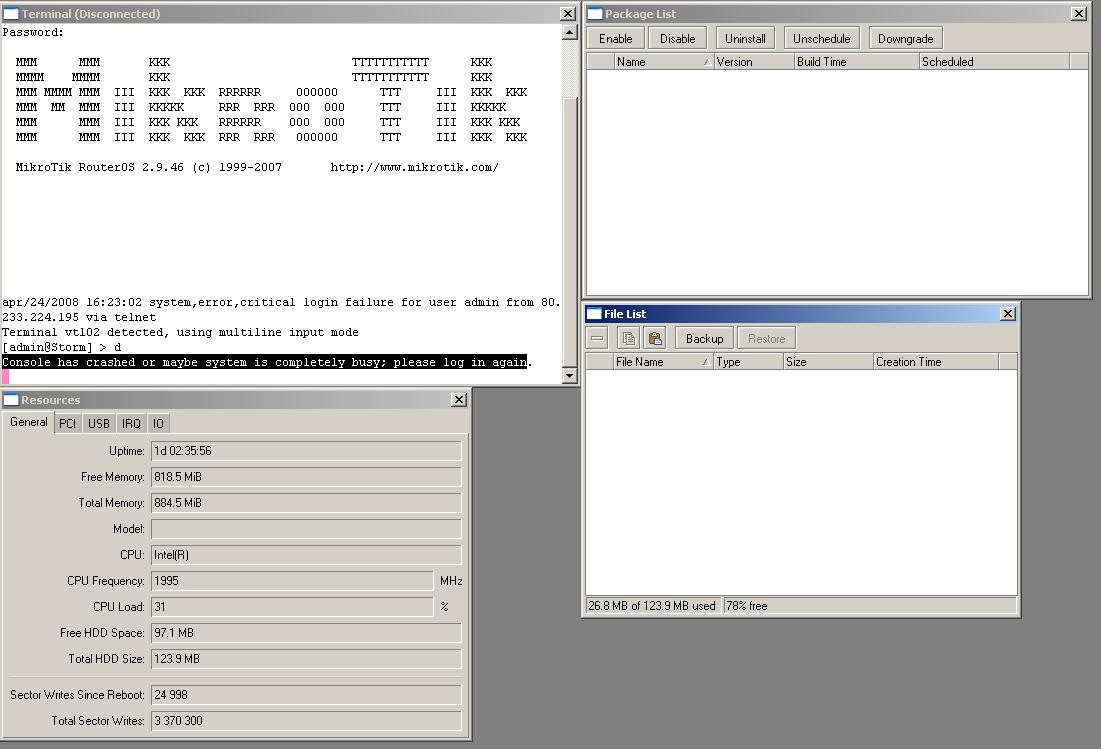Click the CPU Frequency field
Image resolution: width=1101 pixels, height=749 pixels.
pos(292,581)
